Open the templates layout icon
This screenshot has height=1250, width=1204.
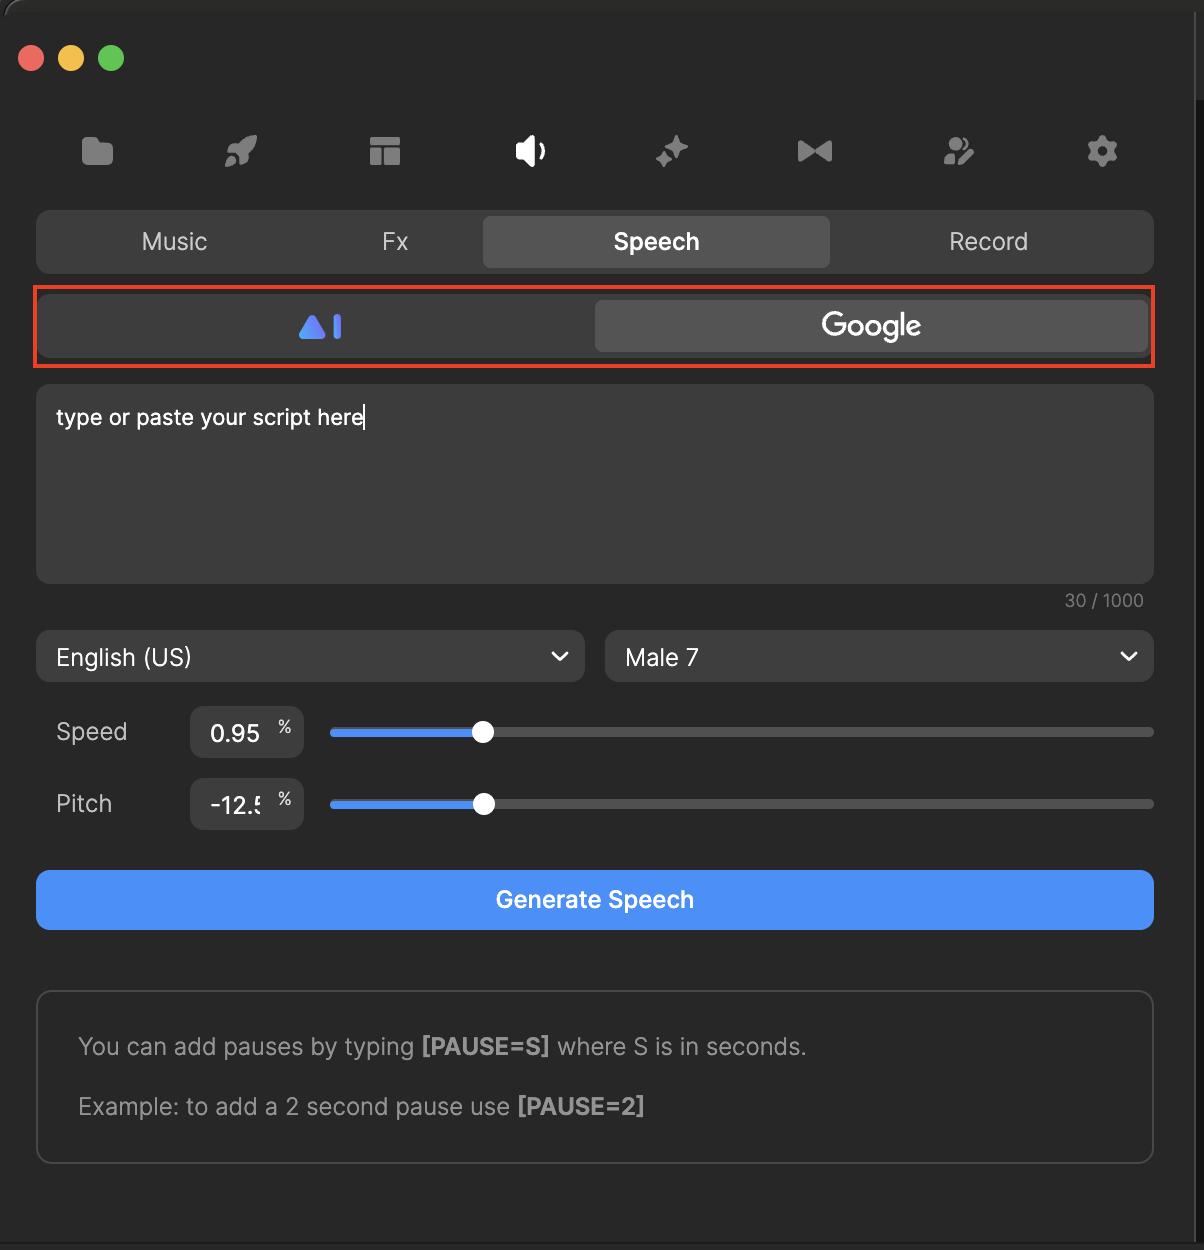pyautogui.click(x=384, y=151)
